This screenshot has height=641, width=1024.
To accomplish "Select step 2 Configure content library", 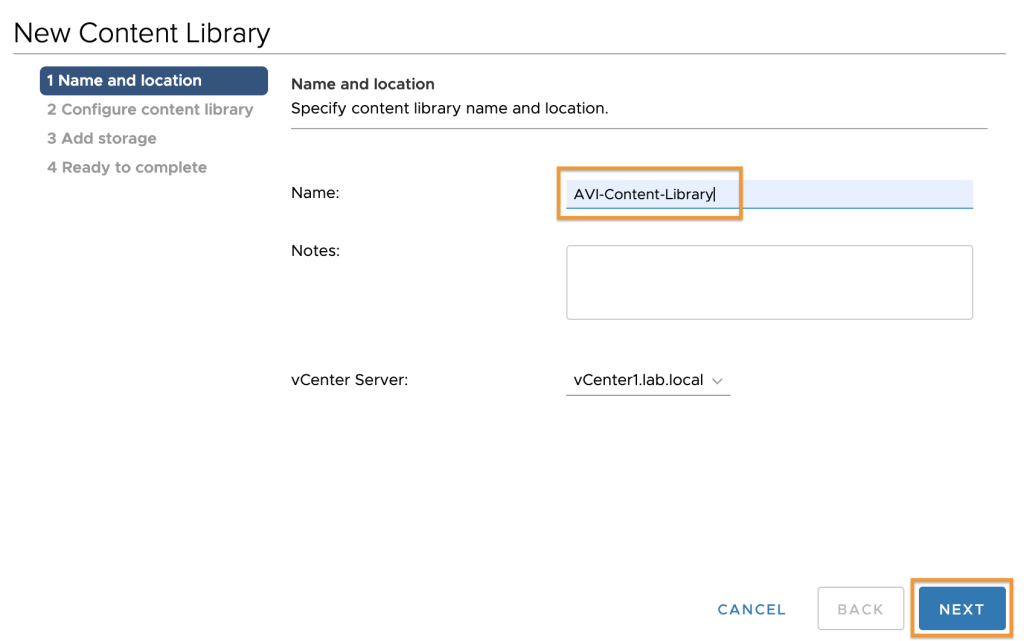I will (150, 109).
